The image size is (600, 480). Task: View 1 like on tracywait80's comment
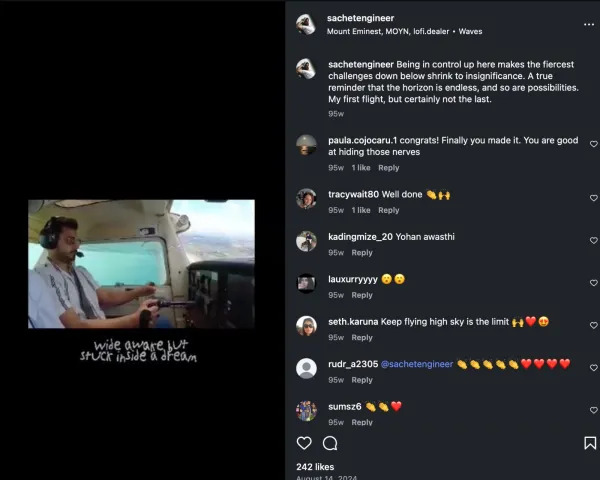pos(361,211)
